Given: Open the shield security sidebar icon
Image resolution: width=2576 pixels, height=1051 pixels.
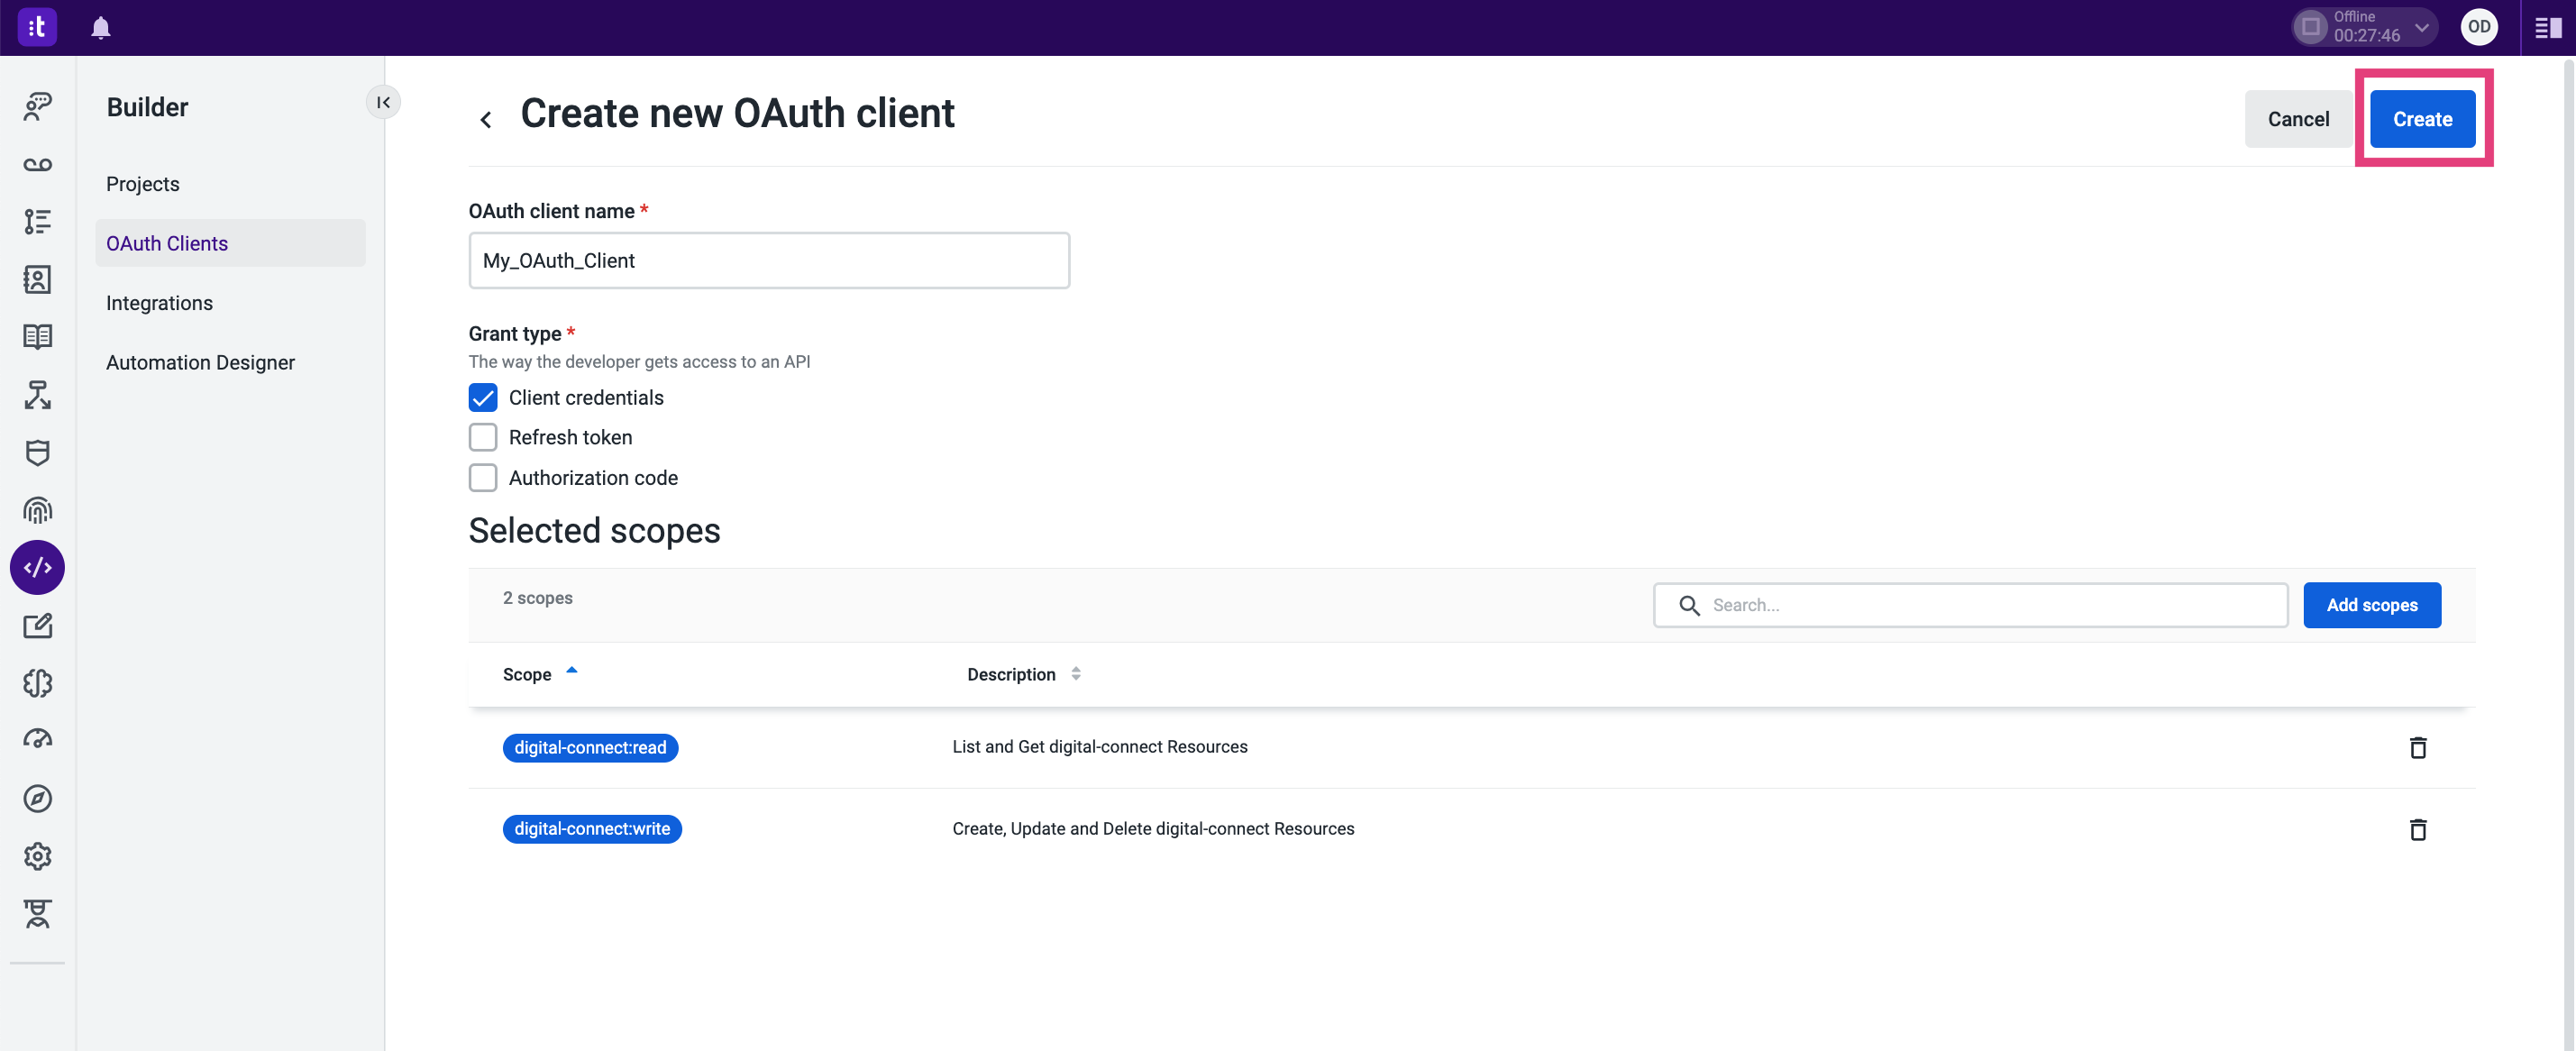Looking at the screenshot, I should point(37,453).
